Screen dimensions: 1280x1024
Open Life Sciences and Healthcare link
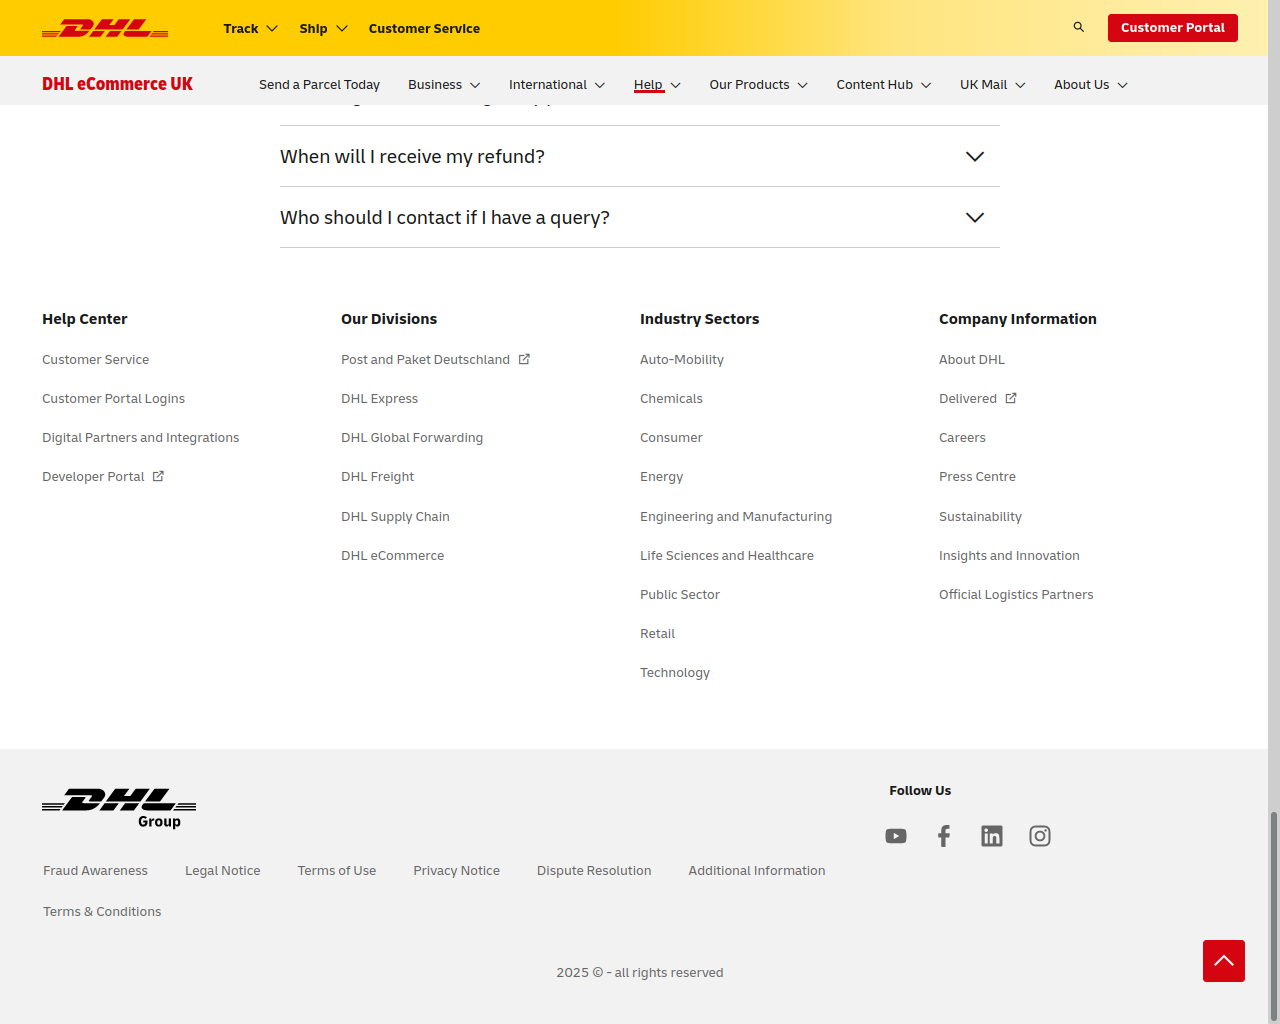tap(727, 555)
